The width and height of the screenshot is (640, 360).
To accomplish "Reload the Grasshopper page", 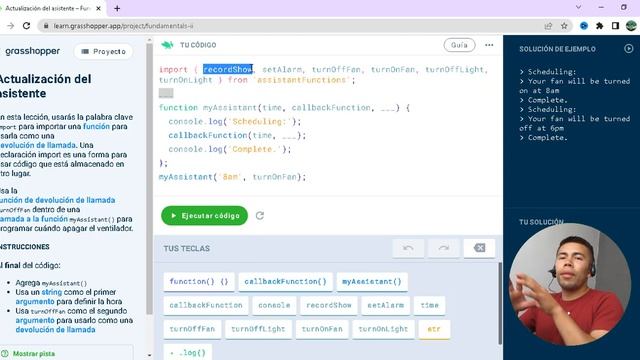I will pos(27,26).
